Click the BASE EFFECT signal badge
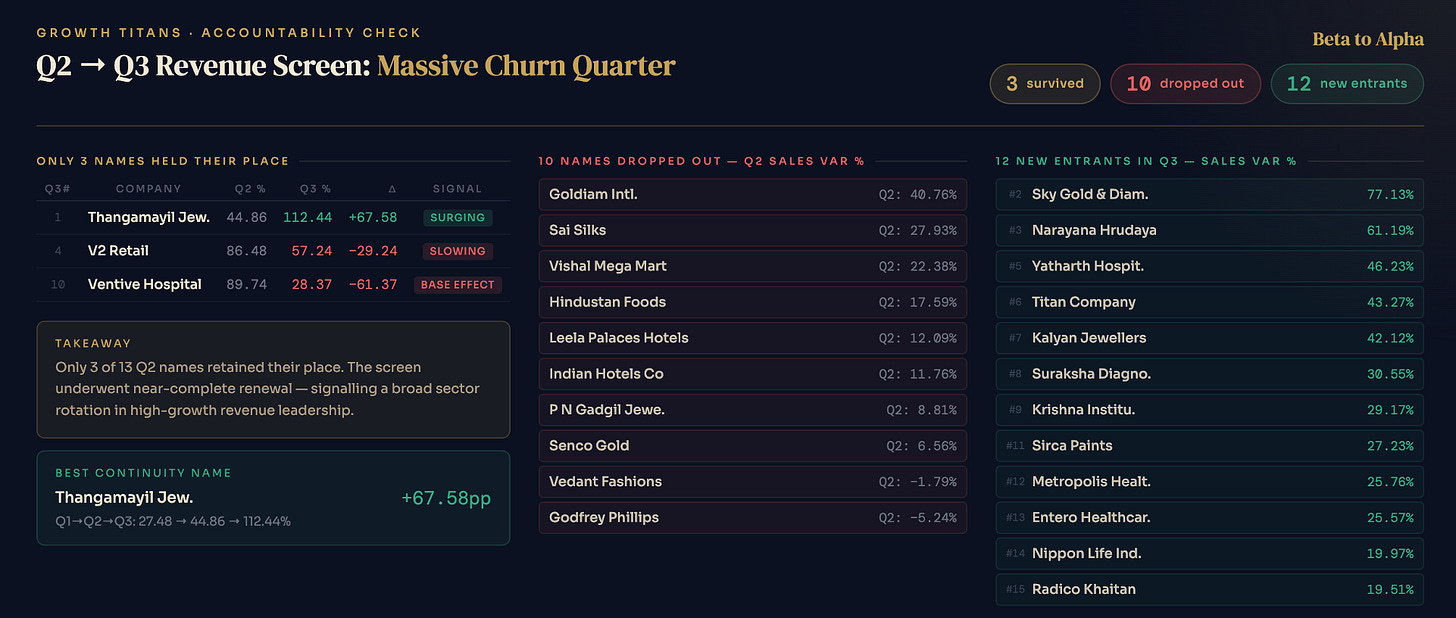The width and height of the screenshot is (1456, 618). tap(458, 285)
